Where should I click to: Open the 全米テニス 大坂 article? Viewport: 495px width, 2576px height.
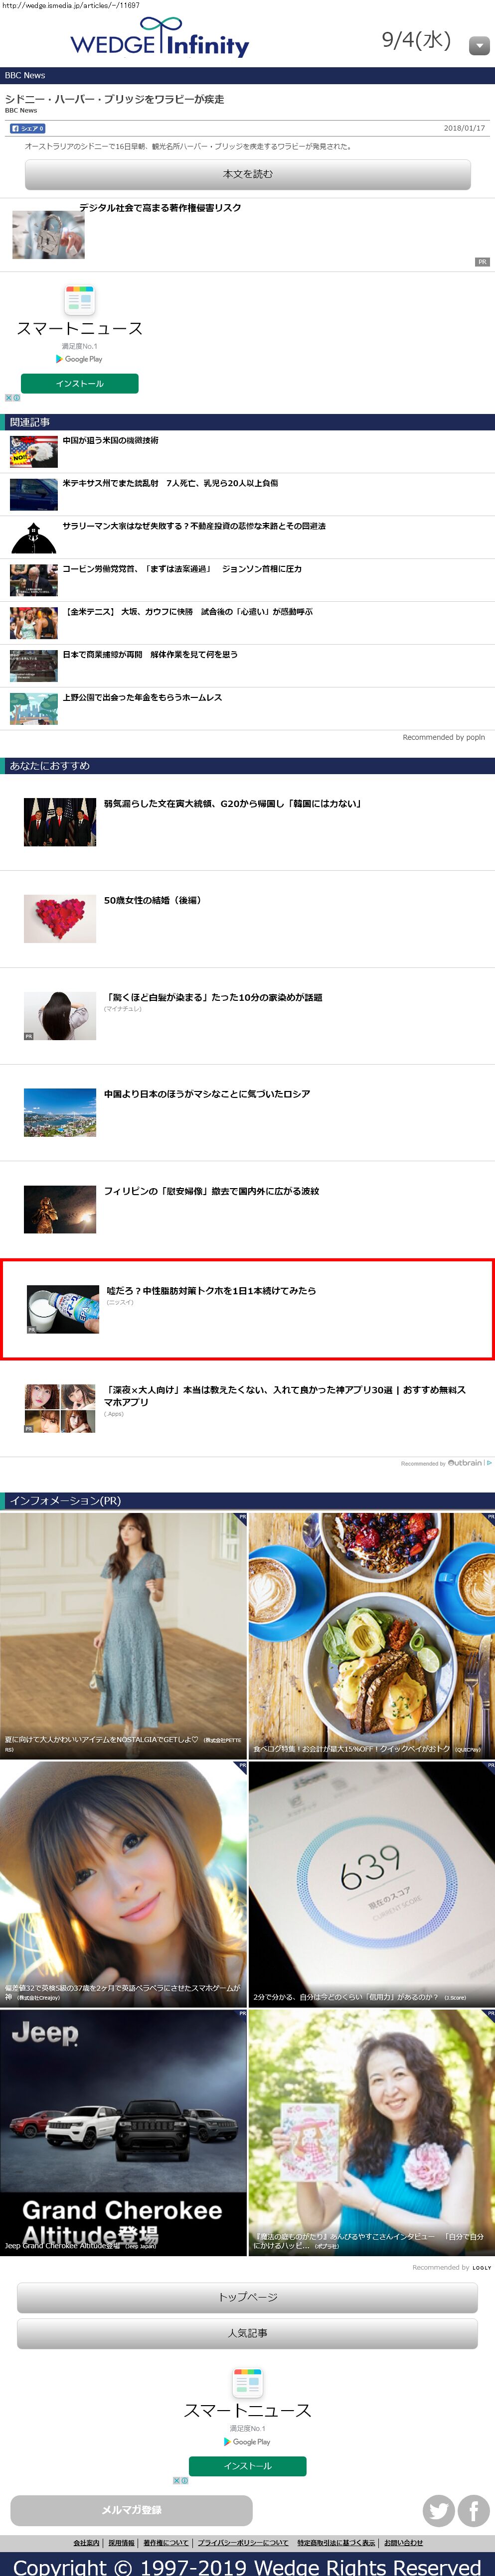(187, 612)
